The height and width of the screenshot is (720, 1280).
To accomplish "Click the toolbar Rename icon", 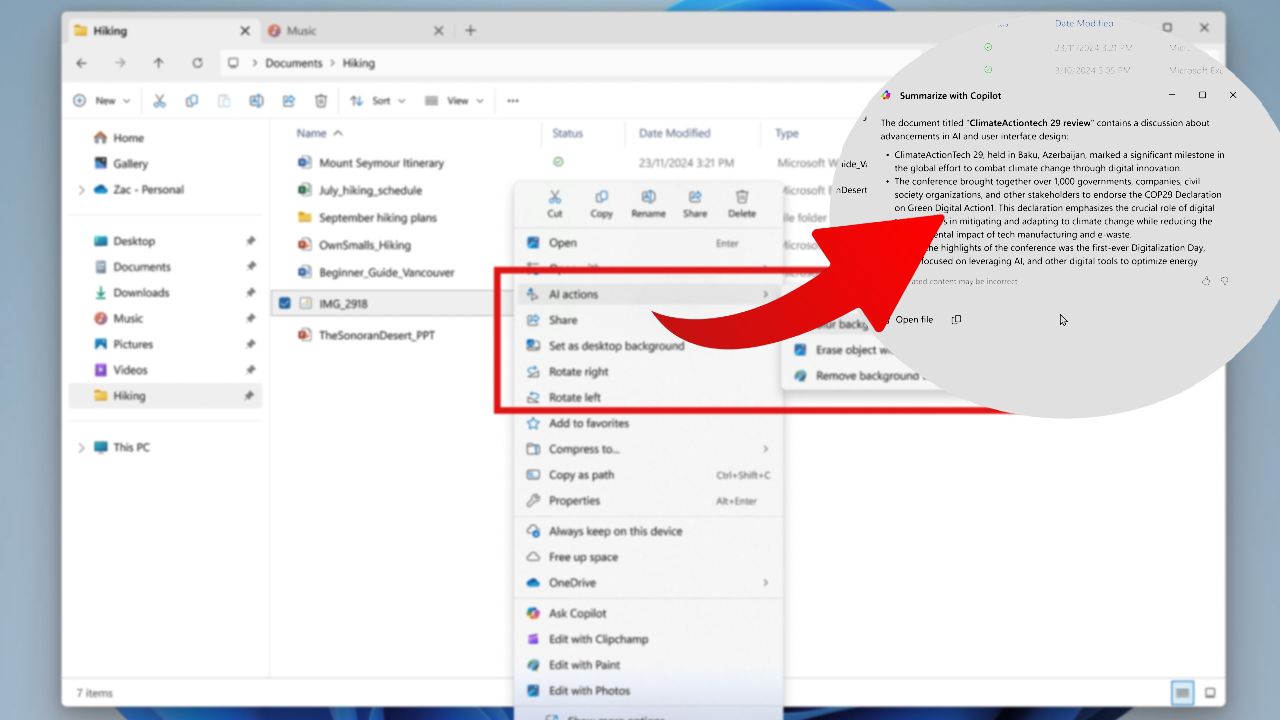I will [x=256, y=101].
